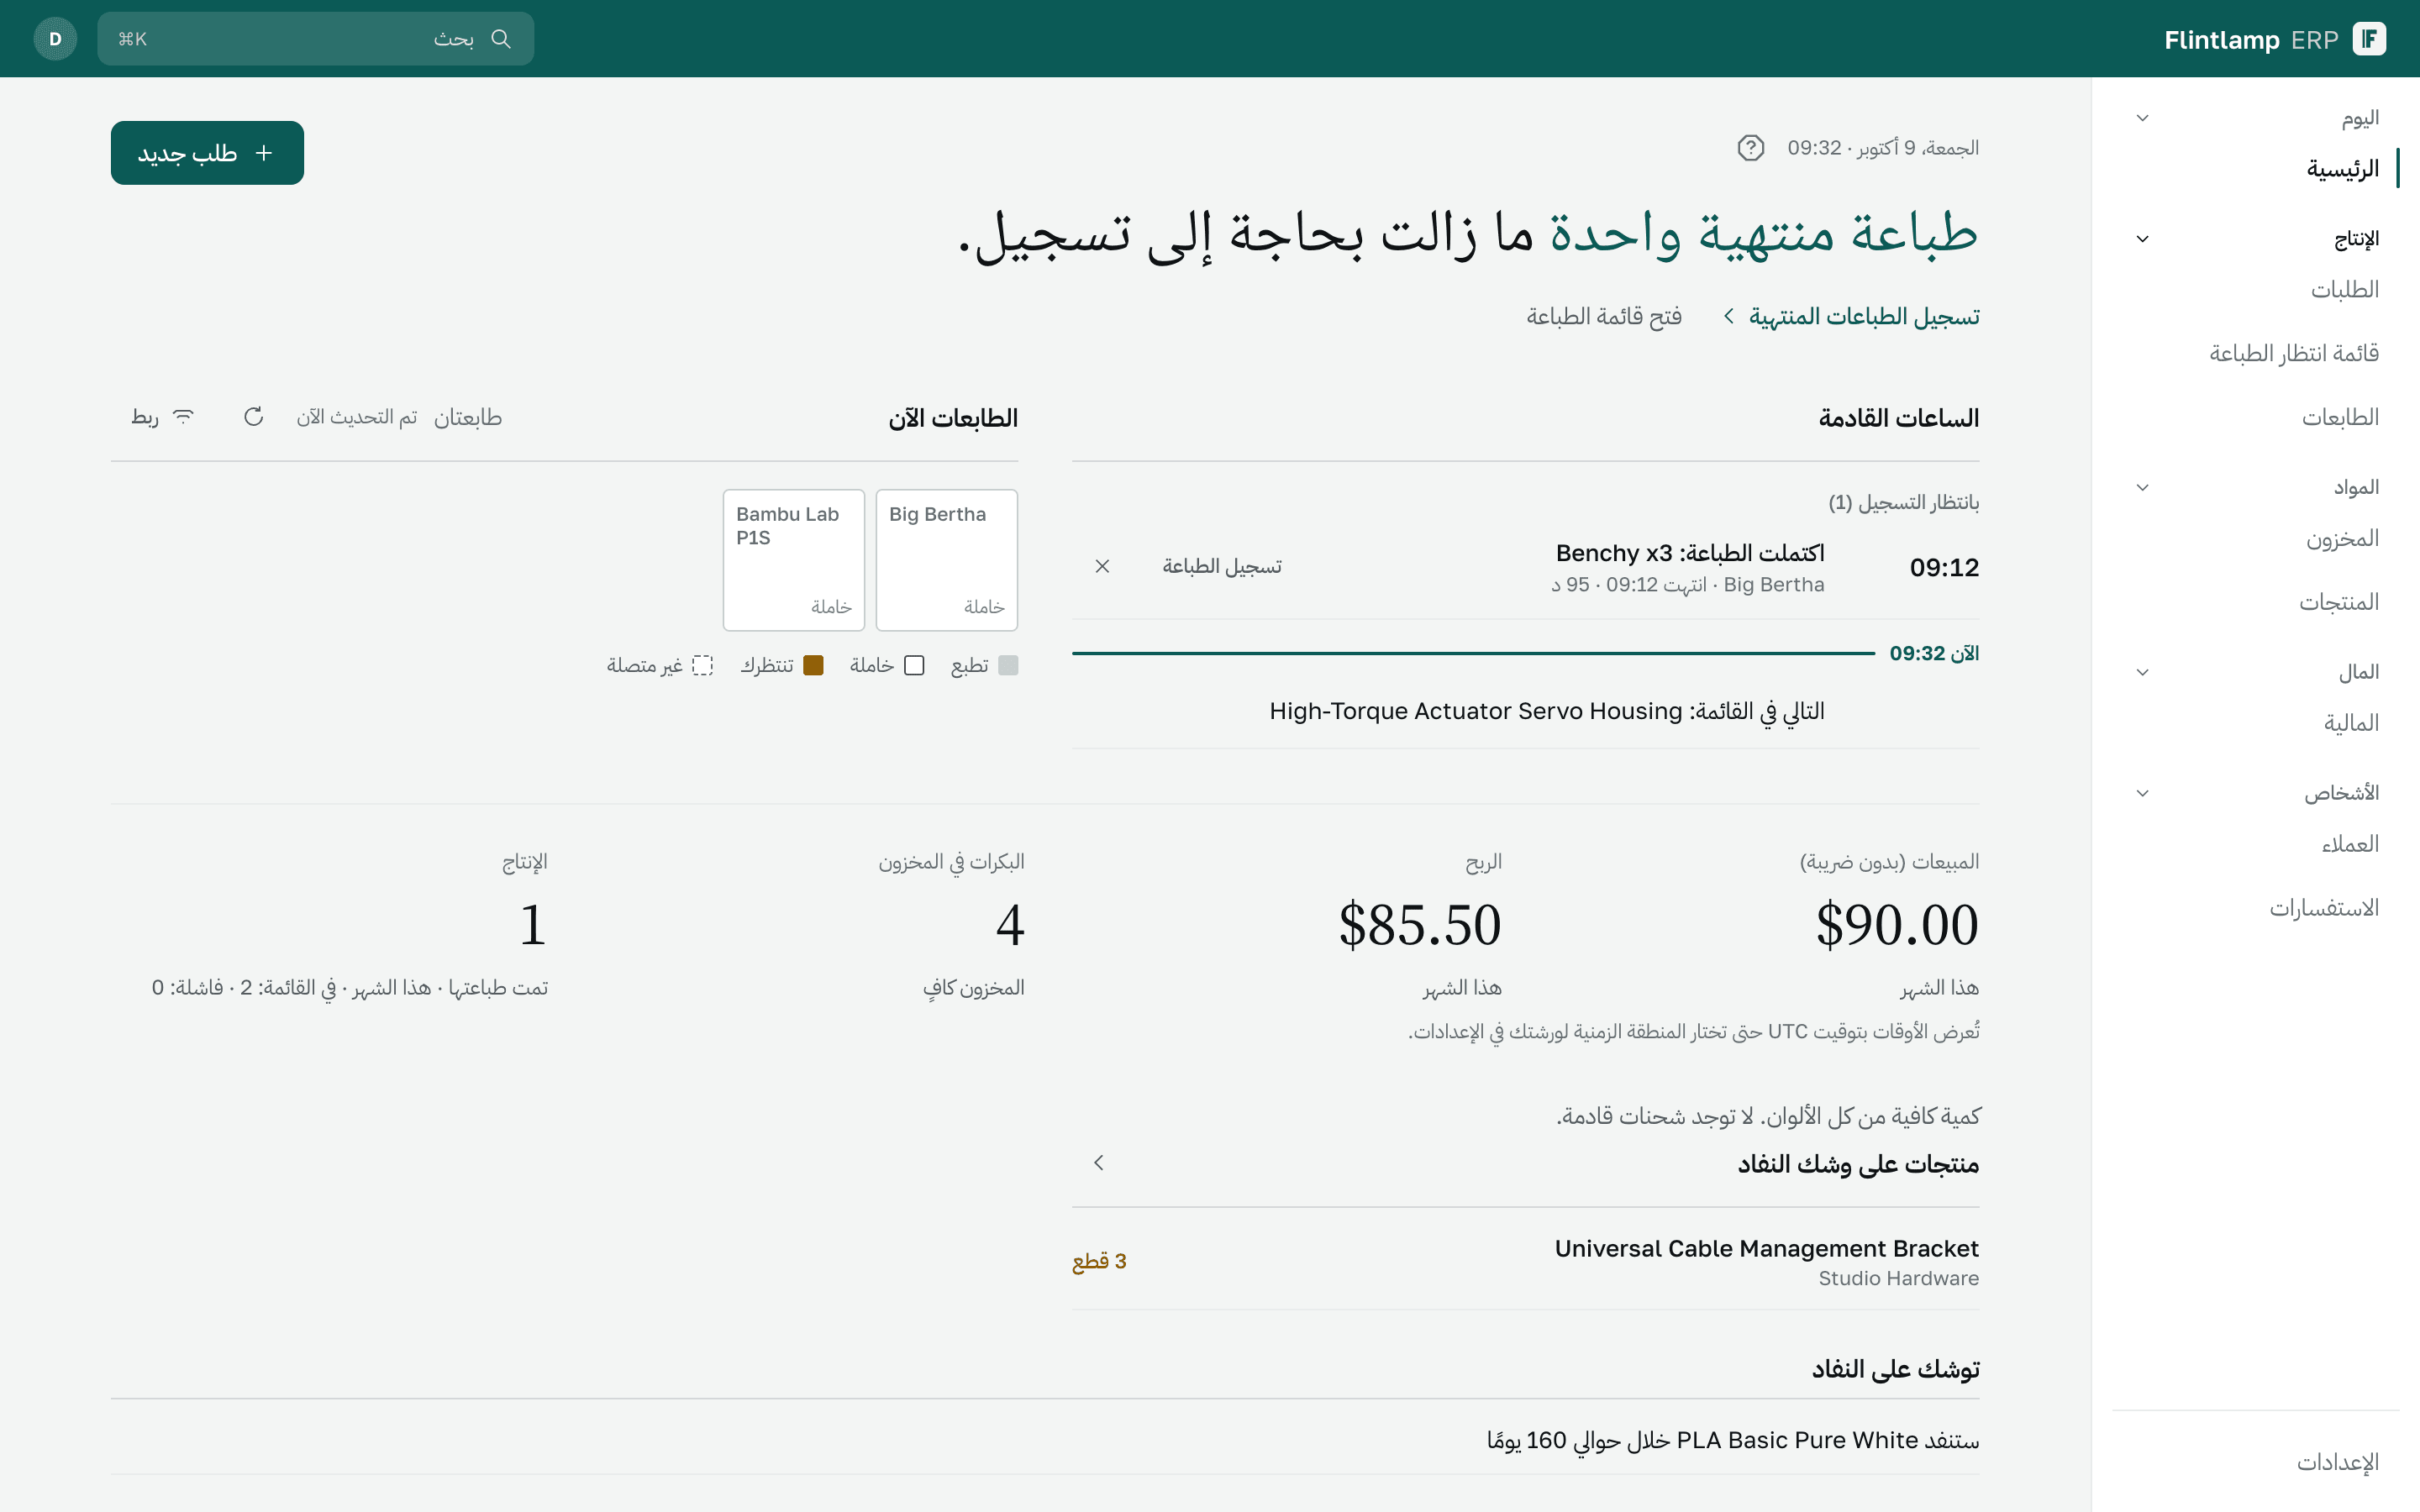Image resolution: width=2420 pixels, height=1512 pixels.
Task: Click the بحث search field
Action: (315, 39)
